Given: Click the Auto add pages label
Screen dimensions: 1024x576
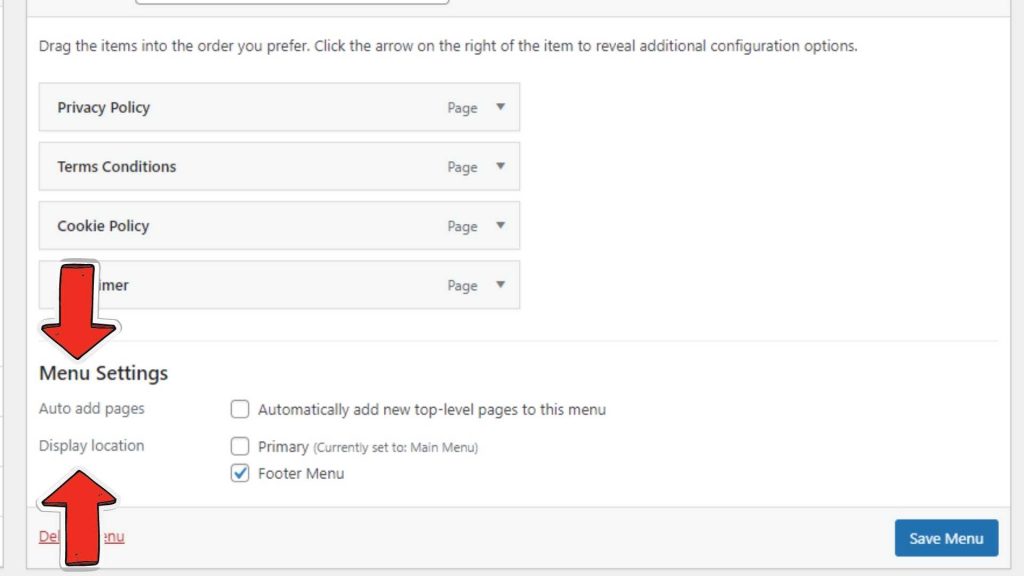Looking at the screenshot, I should tap(91, 408).
